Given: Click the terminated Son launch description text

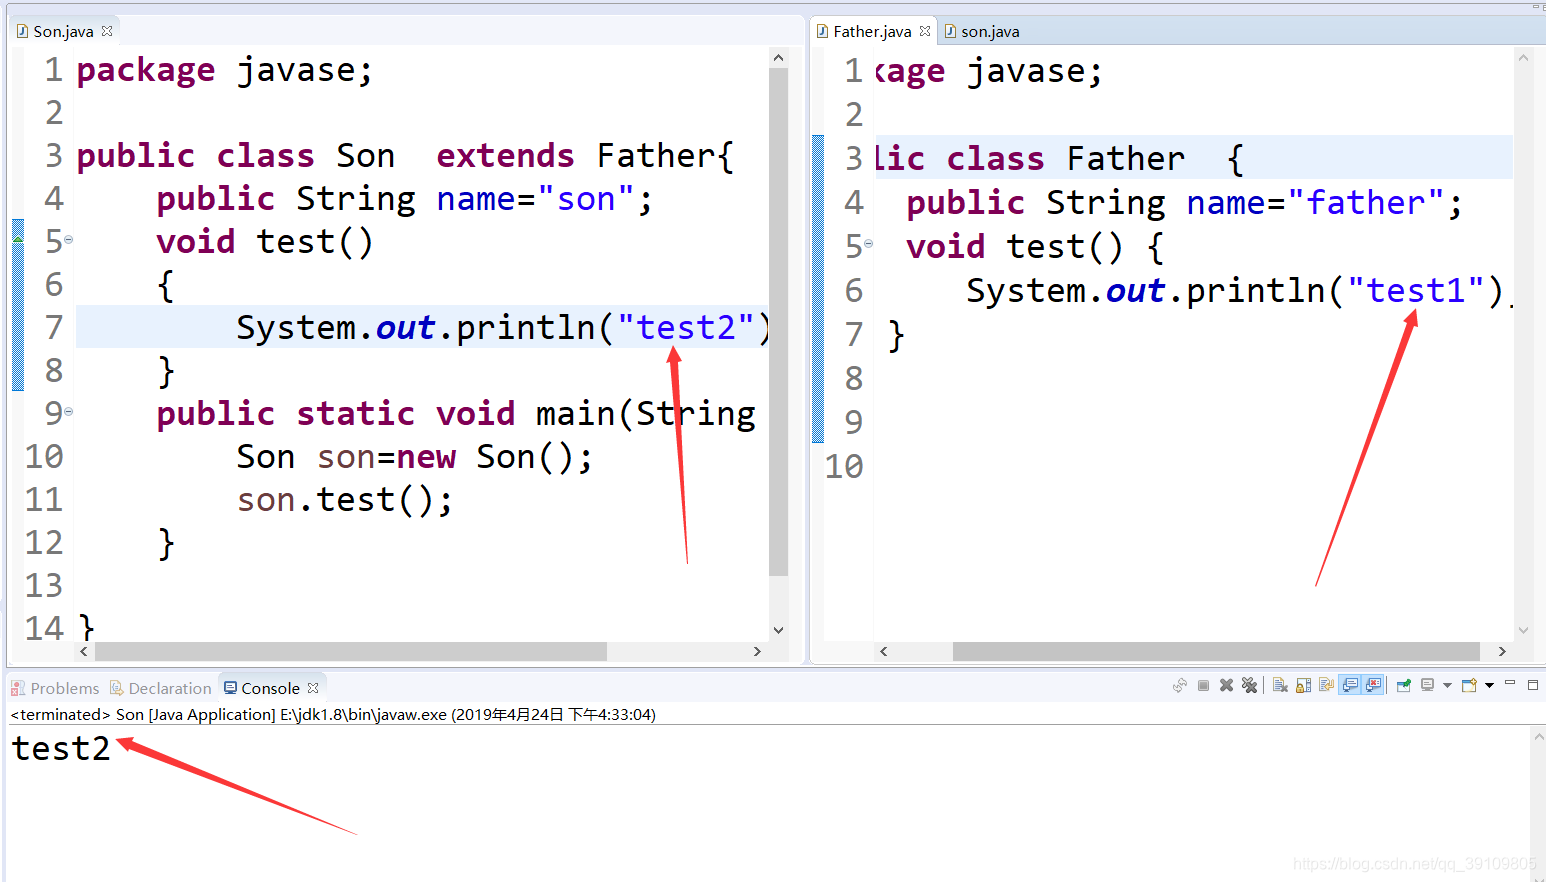Looking at the screenshot, I should 333,714.
